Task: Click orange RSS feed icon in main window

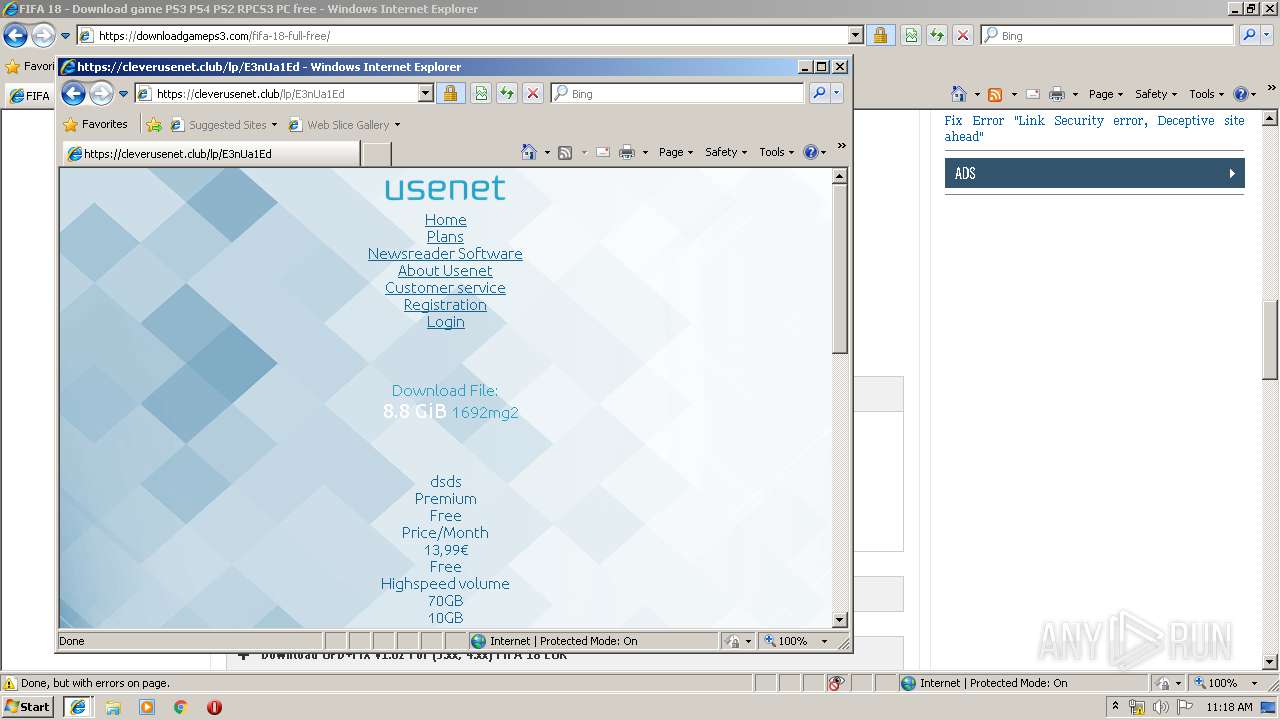Action: tap(995, 94)
